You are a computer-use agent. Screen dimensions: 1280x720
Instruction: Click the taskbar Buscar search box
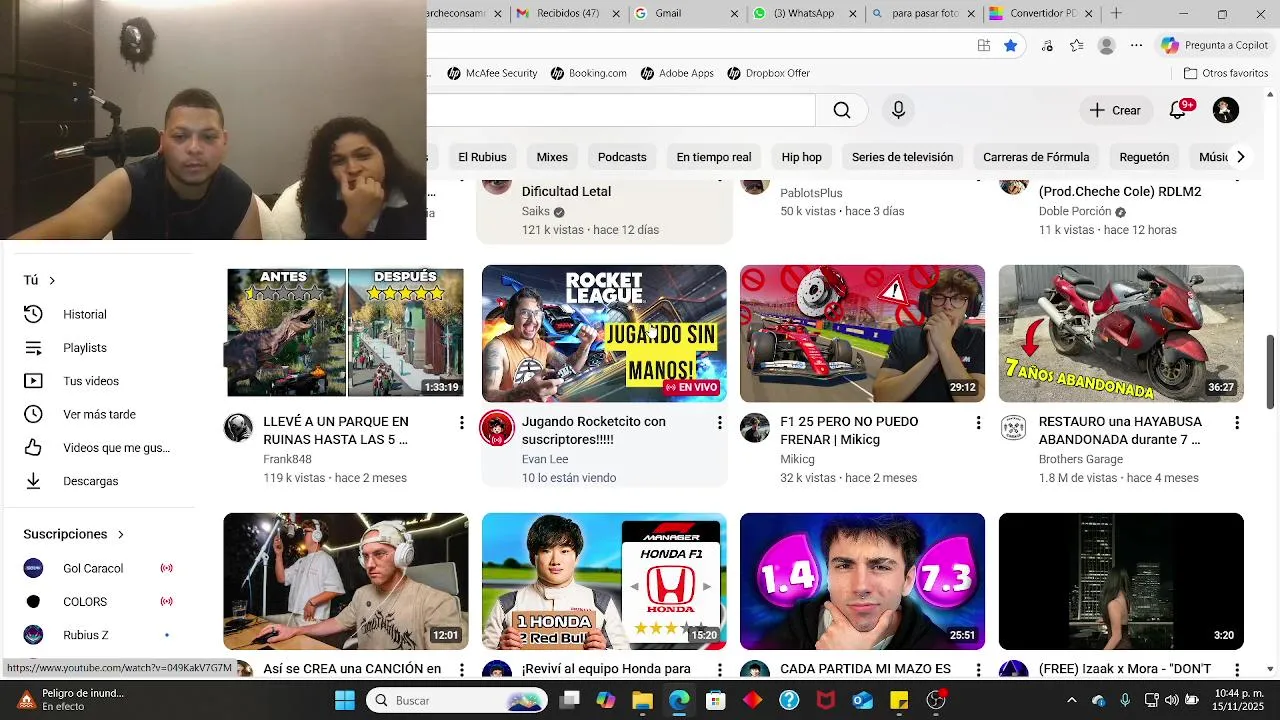[x=459, y=700]
